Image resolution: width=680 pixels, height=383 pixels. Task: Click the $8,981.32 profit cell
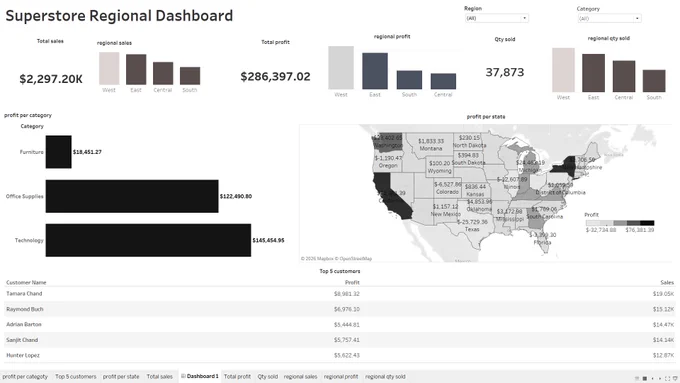(x=347, y=294)
